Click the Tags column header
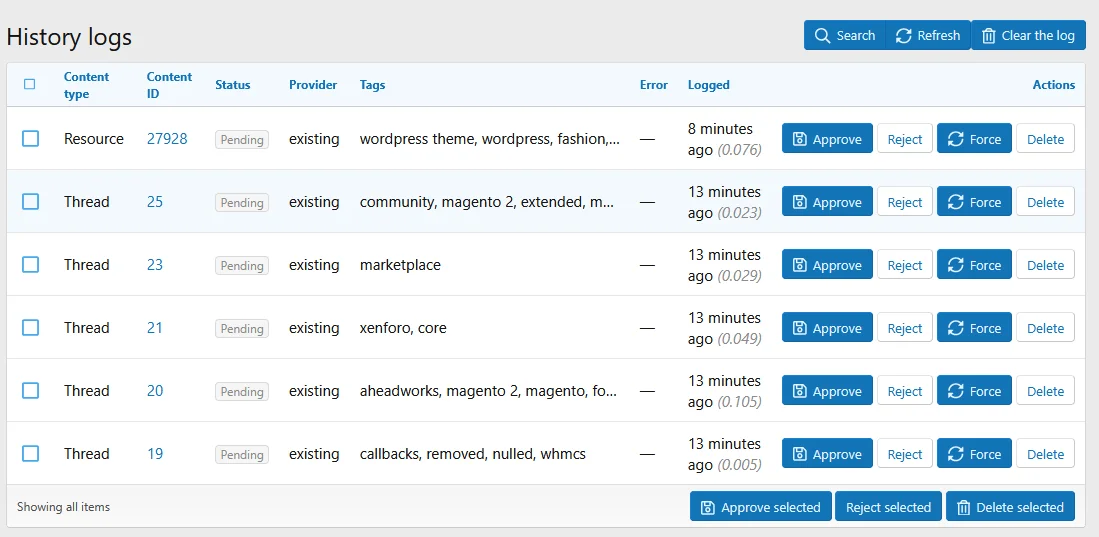This screenshot has height=537, width=1099. (x=372, y=85)
